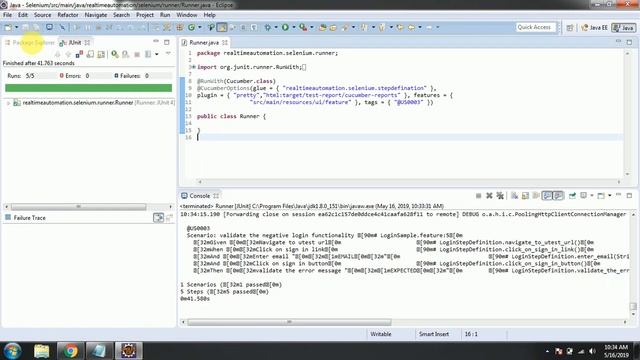Select the Runner.java editor tab
The width and height of the screenshot is (640, 360).
(x=204, y=42)
